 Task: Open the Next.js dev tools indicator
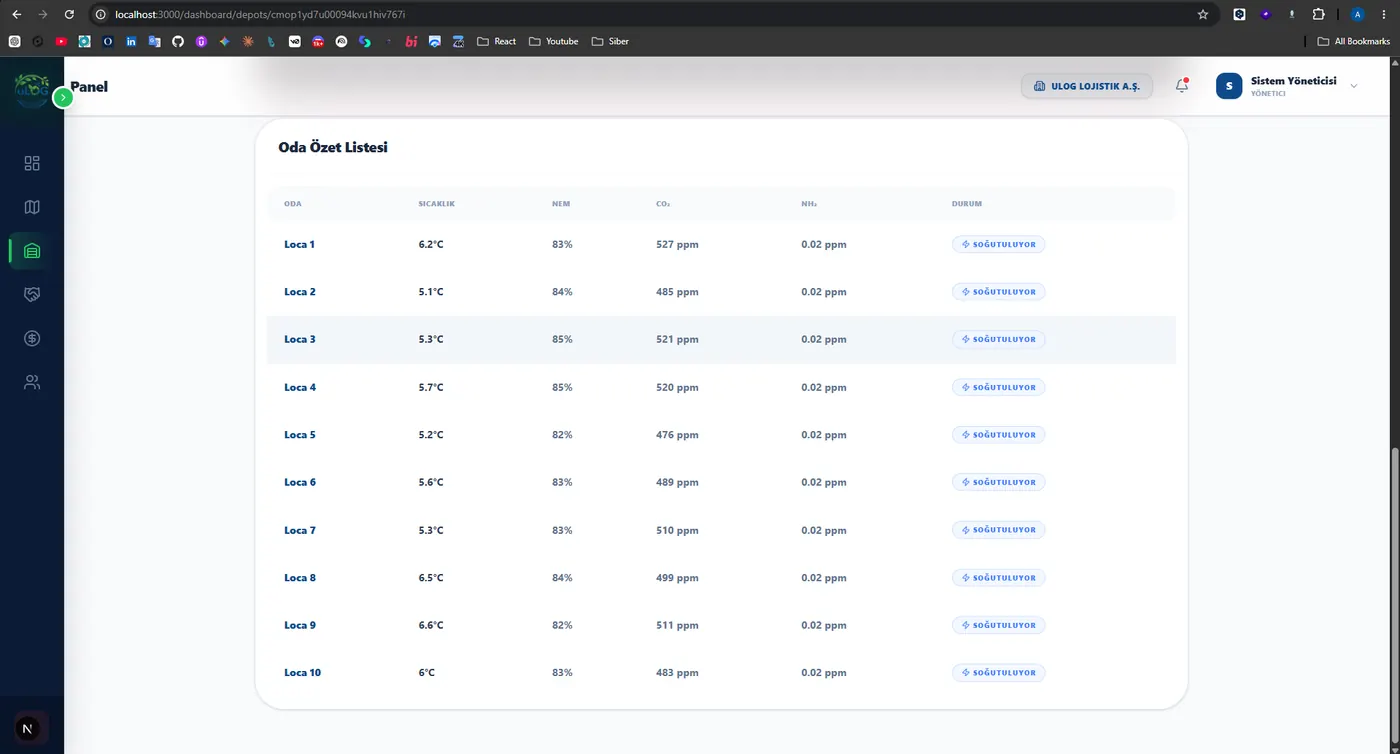coord(27,729)
